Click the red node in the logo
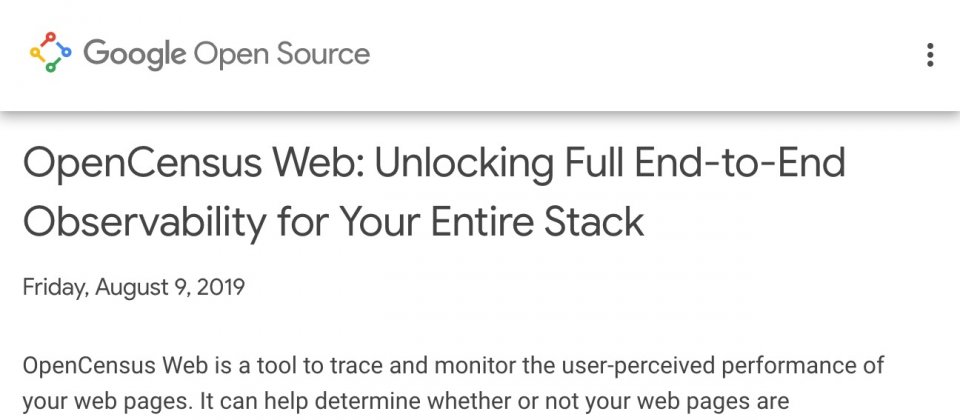Screen dimensions: 960x420 (x=50, y=37)
